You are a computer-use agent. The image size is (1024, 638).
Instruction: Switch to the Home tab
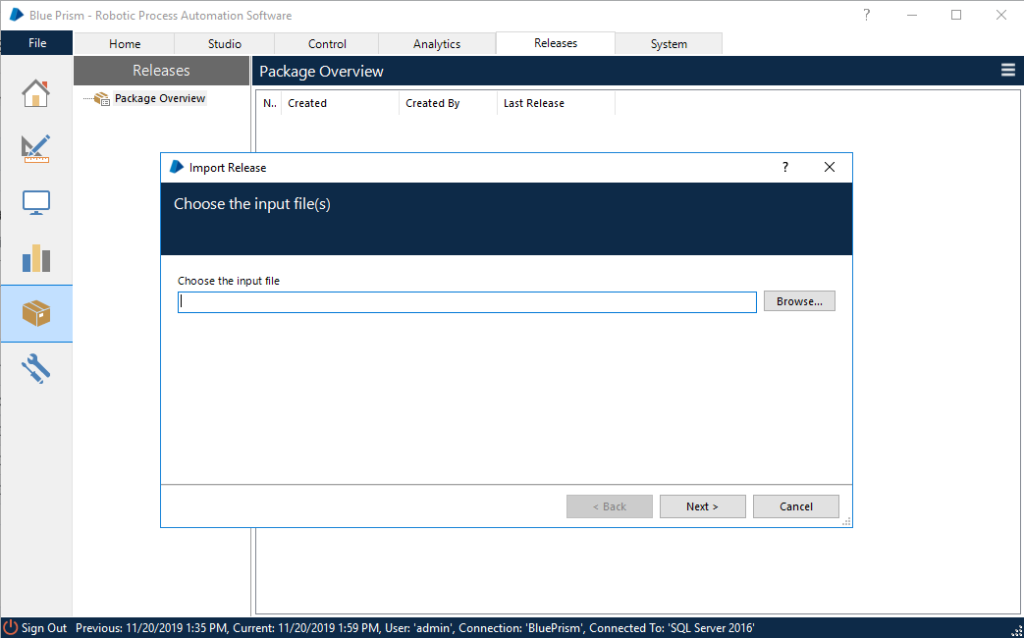[x=125, y=44]
